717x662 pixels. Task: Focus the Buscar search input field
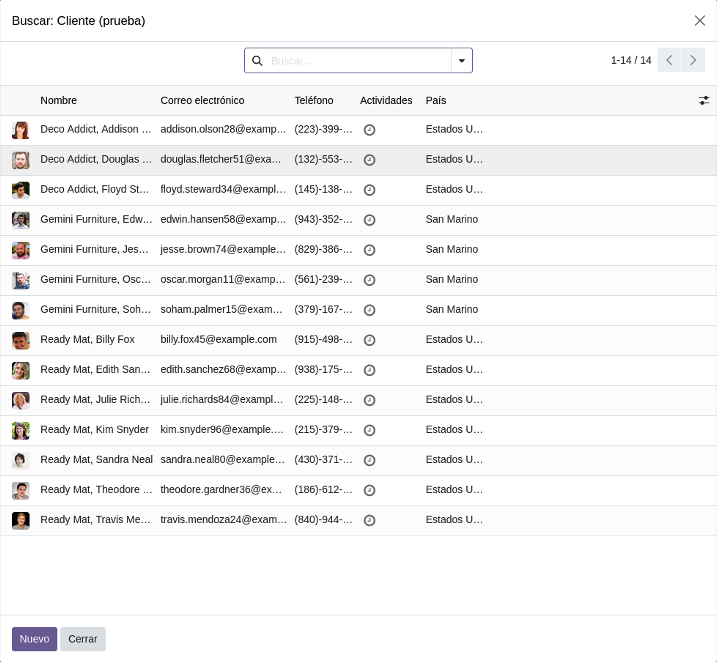tap(358, 61)
